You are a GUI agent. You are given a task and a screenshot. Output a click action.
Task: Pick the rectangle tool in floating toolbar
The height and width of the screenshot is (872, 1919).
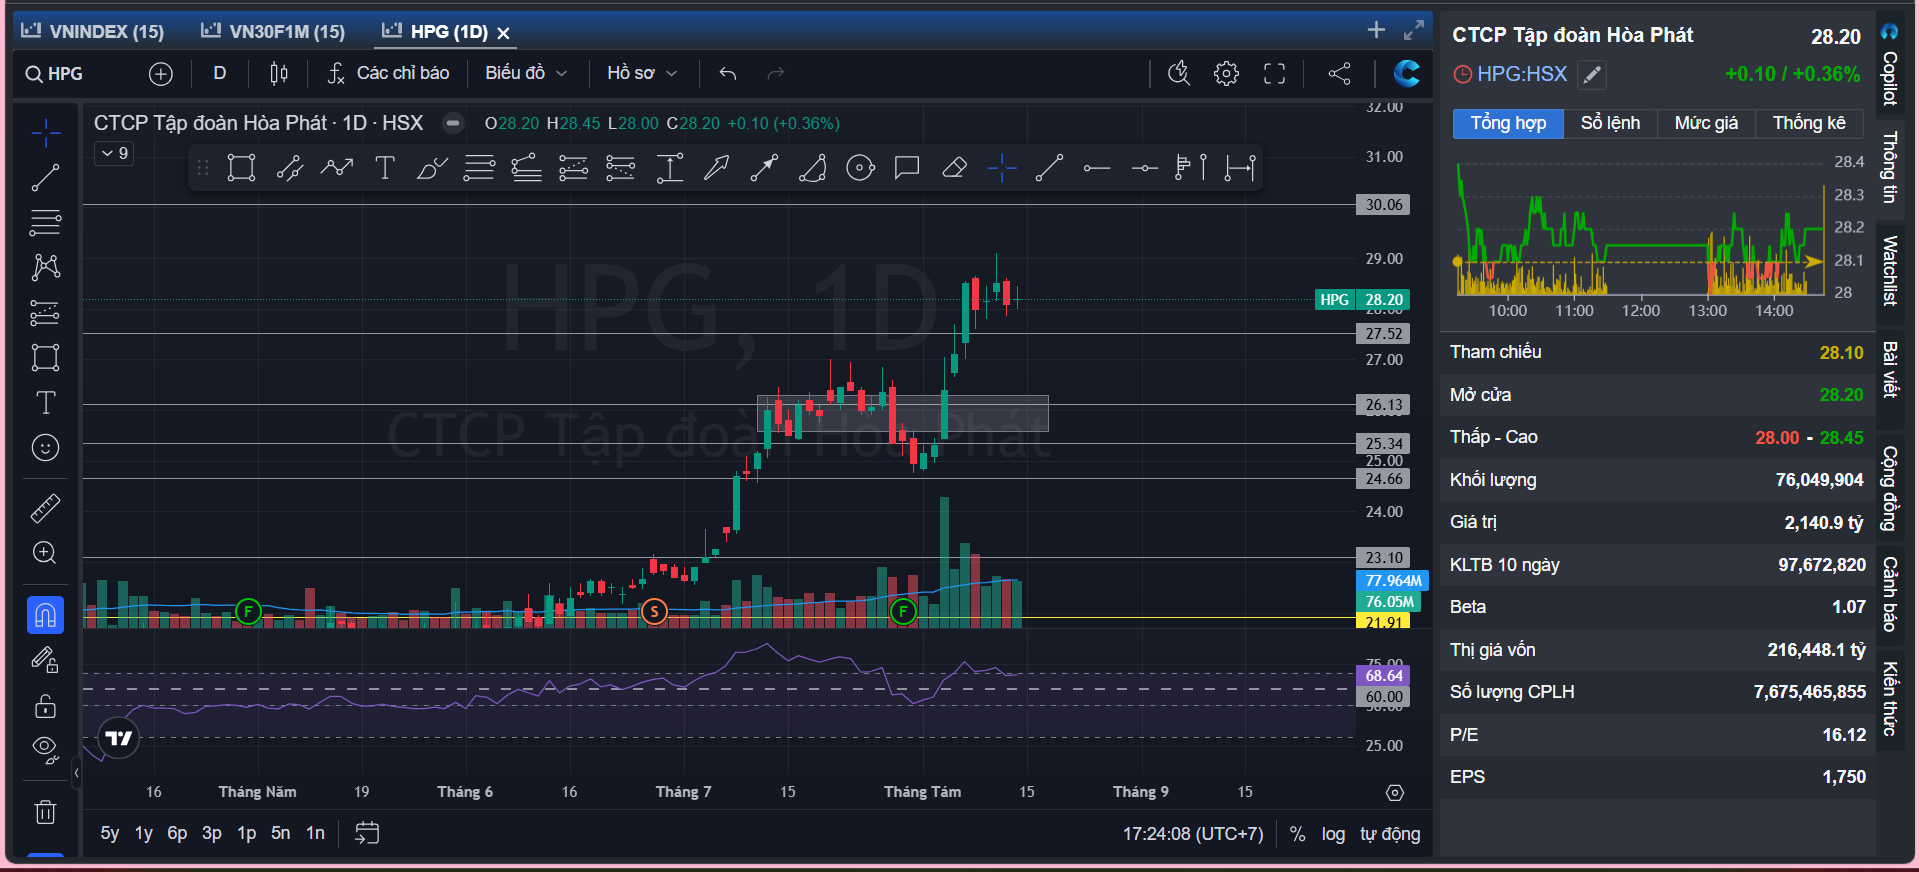[x=241, y=167]
